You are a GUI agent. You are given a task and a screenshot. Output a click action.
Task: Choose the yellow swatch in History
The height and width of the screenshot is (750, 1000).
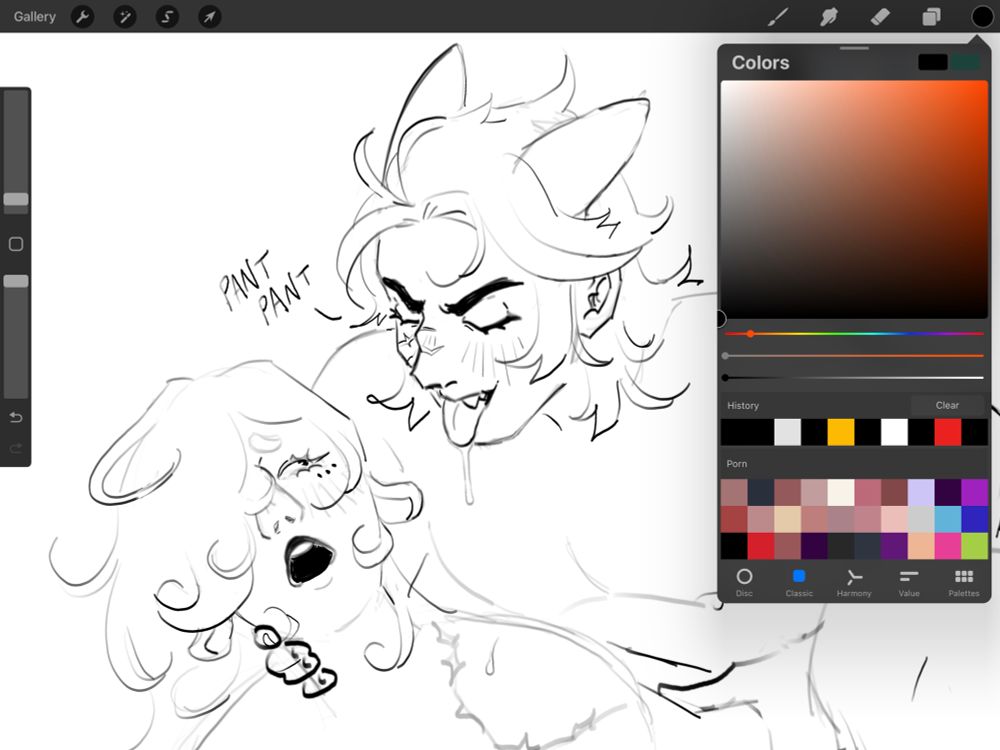pos(841,432)
